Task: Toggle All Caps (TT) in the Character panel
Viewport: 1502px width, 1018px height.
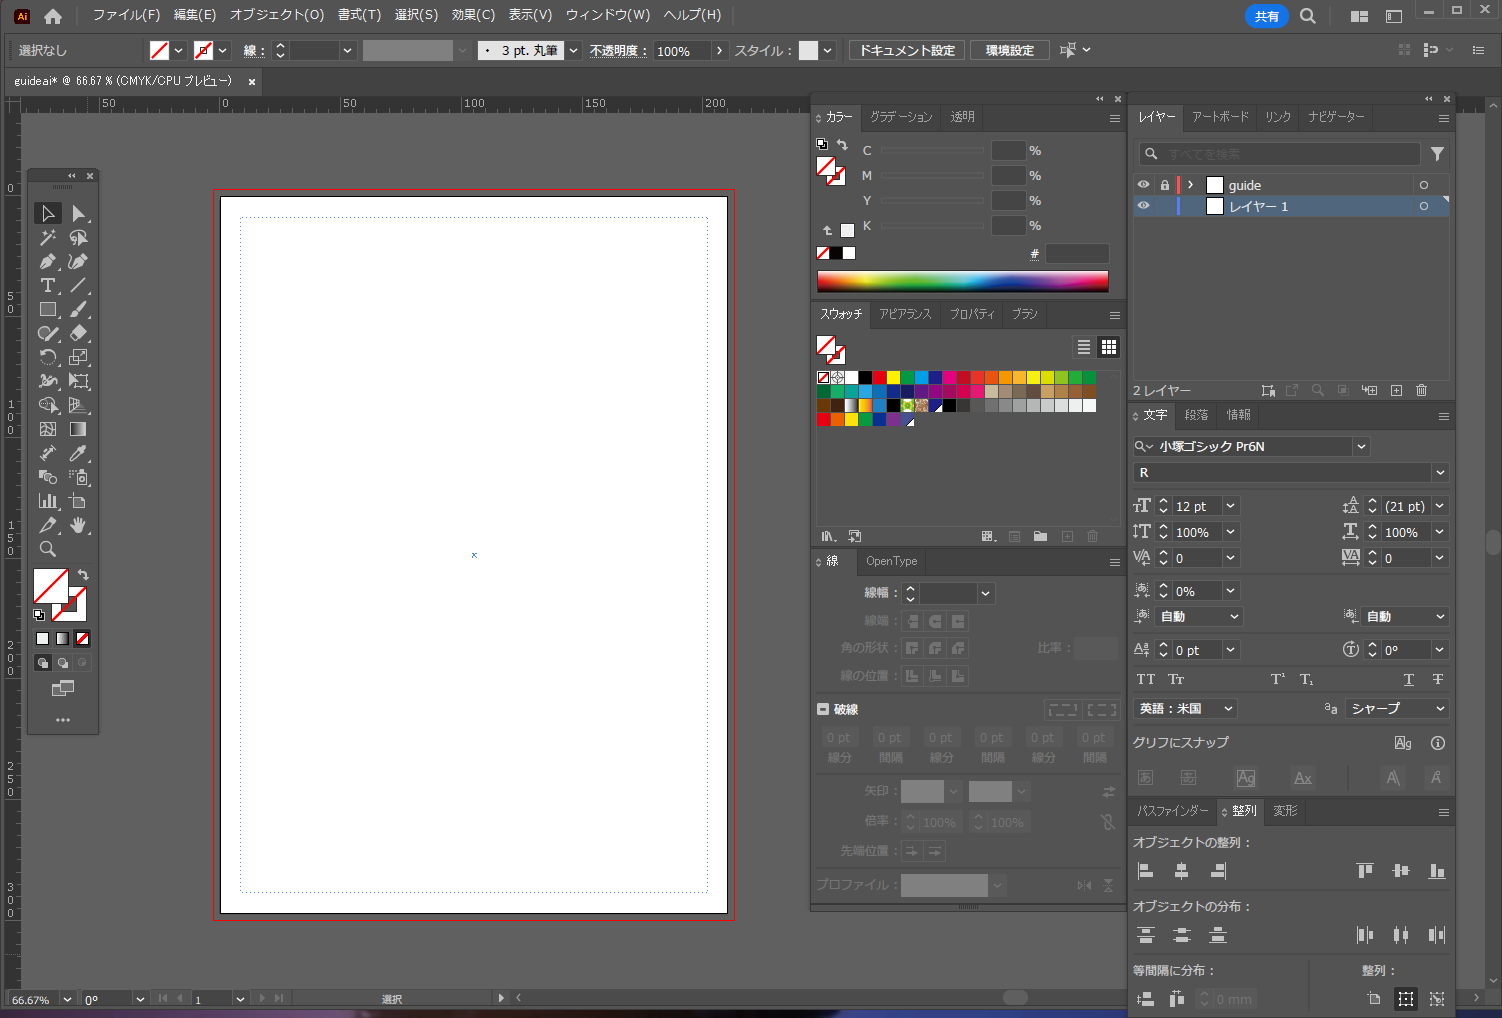Action: click(x=1146, y=679)
